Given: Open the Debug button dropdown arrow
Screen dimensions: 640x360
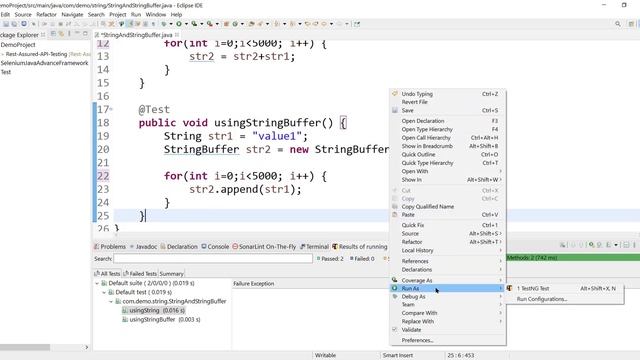Looking at the screenshot, I should tap(171, 24).
